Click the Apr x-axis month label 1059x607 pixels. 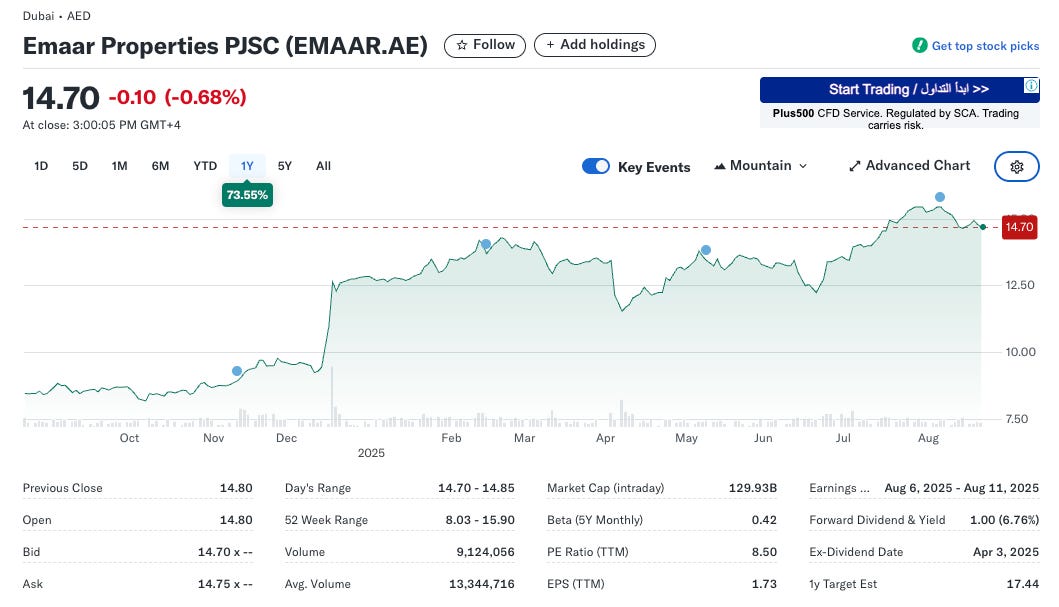(605, 438)
